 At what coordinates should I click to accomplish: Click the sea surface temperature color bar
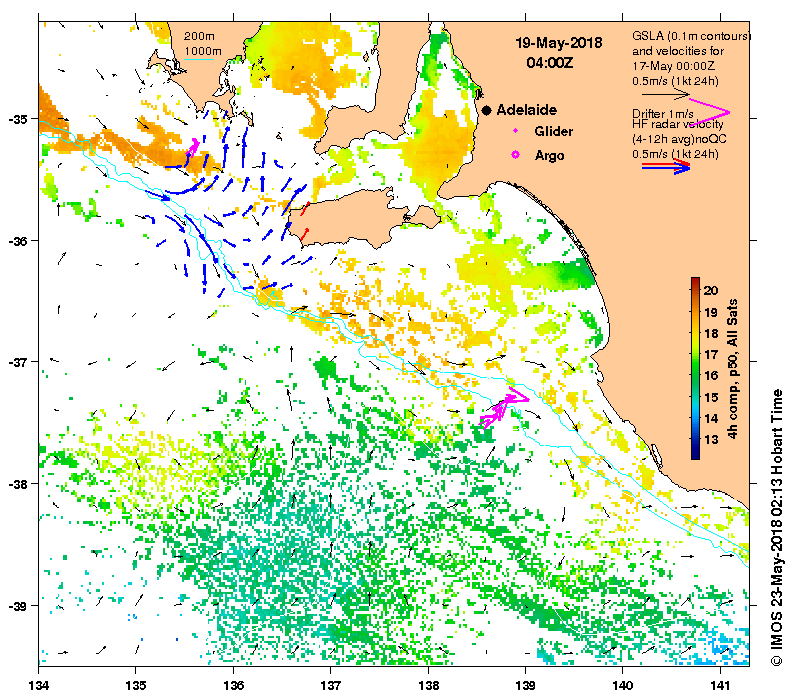pyautogui.click(x=695, y=368)
